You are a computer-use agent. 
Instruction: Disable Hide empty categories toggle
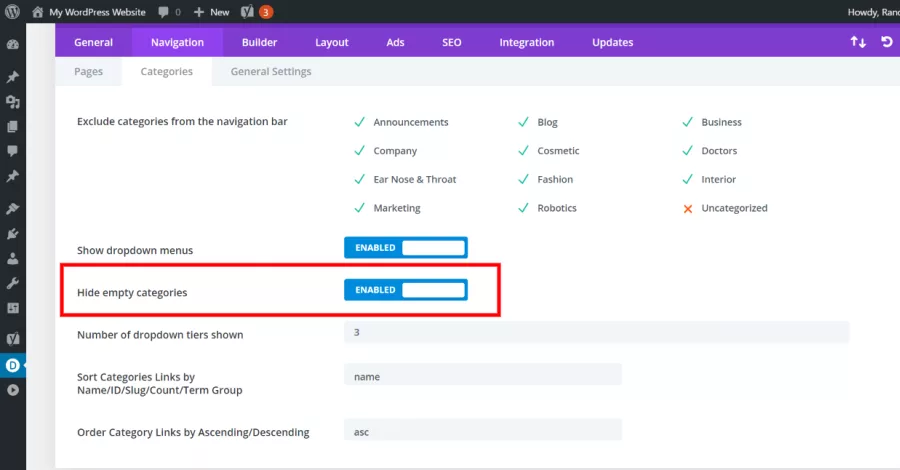406,290
